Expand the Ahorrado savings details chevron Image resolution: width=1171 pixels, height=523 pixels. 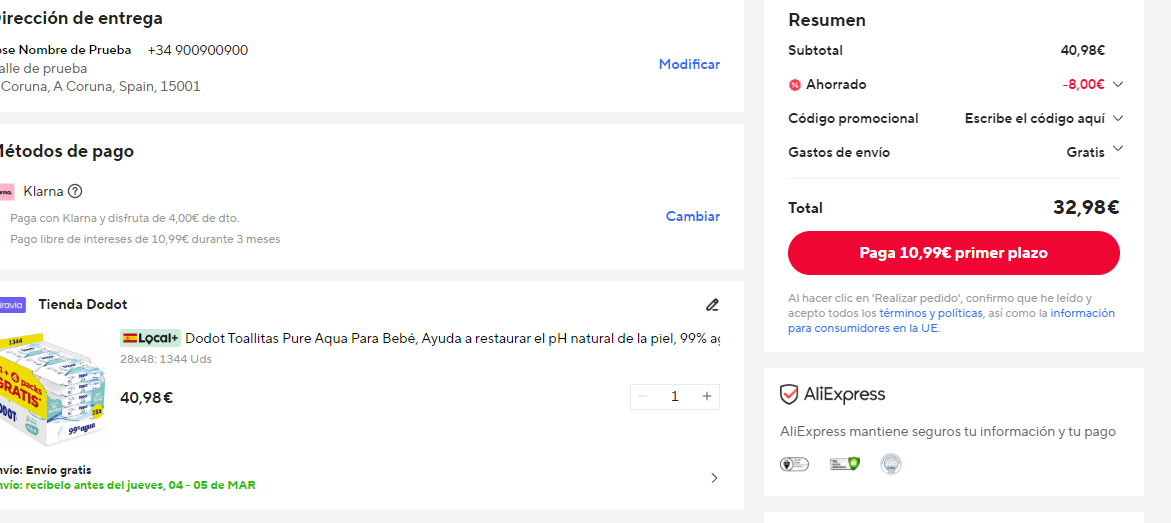click(x=1117, y=84)
